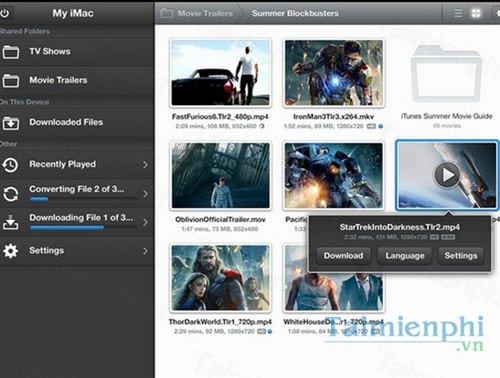This screenshot has height=378, width=500.
Task: Click the downloading progress bar
Action: 83,228
